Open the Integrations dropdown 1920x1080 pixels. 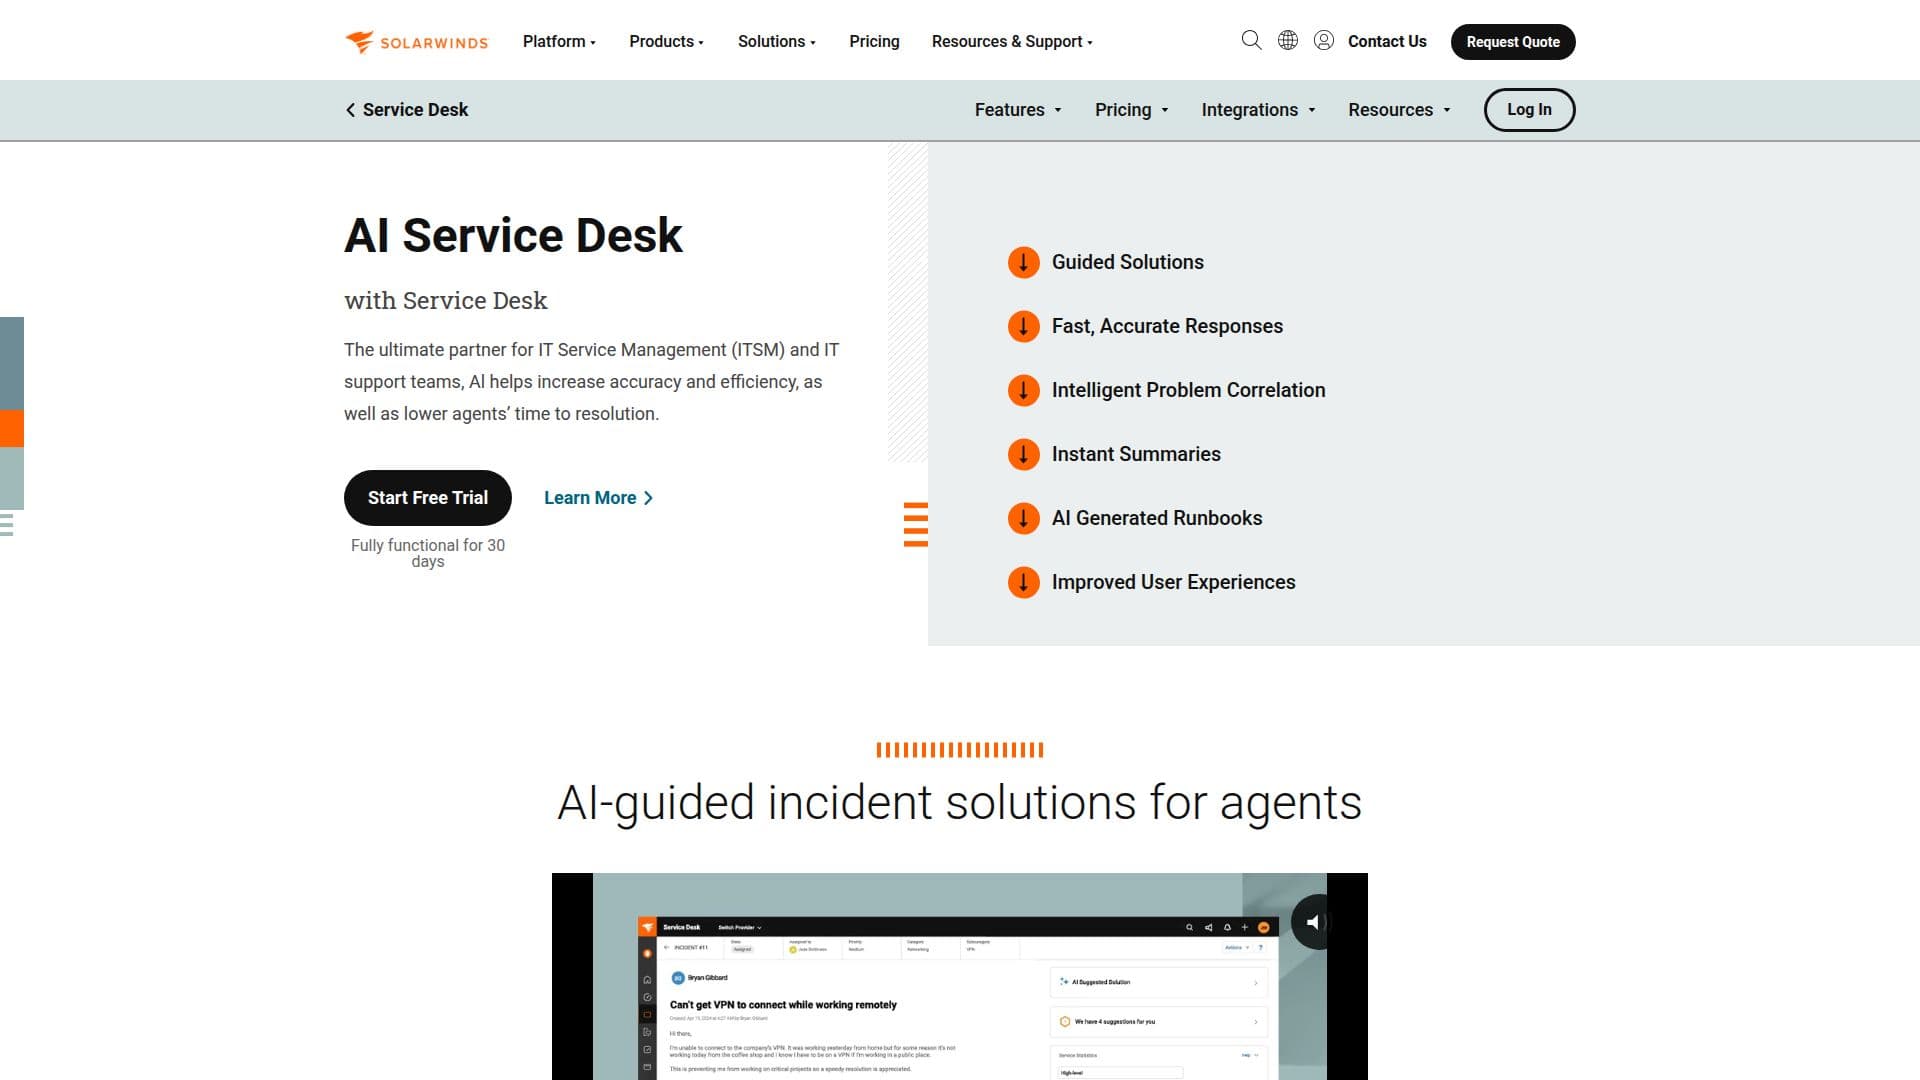pyautogui.click(x=1258, y=110)
